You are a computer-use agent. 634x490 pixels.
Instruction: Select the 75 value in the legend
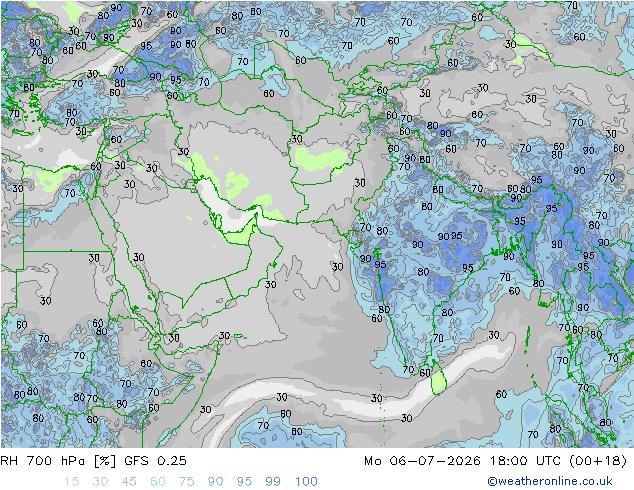(186, 482)
